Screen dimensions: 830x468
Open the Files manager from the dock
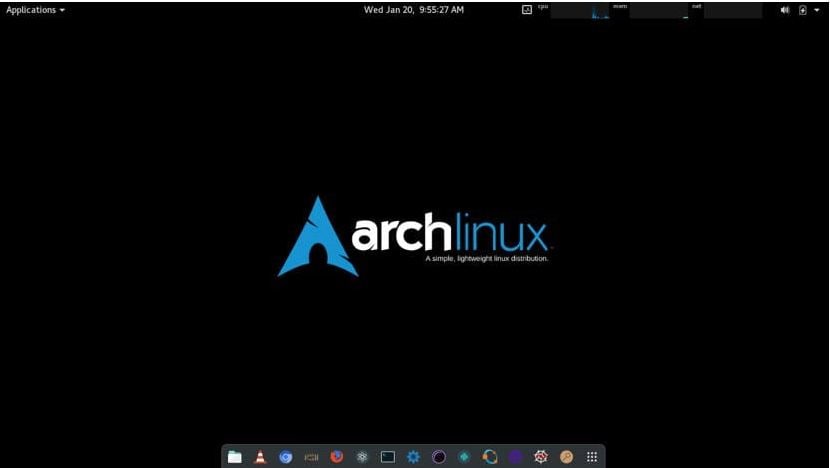click(234, 456)
